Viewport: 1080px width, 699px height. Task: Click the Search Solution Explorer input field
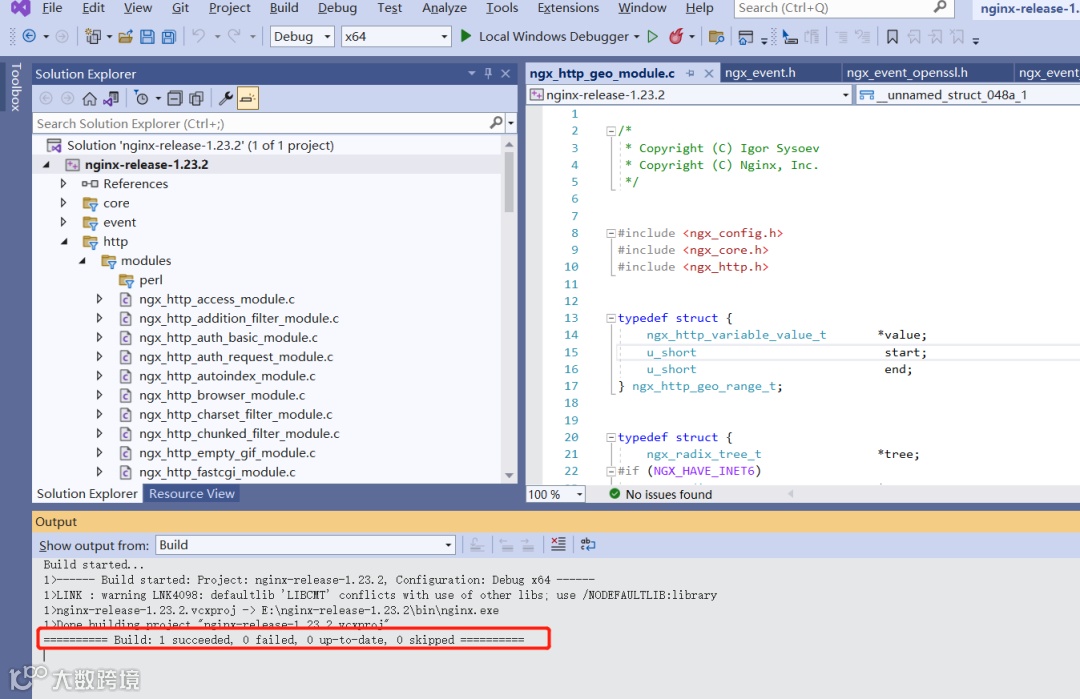[x=262, y=123]
